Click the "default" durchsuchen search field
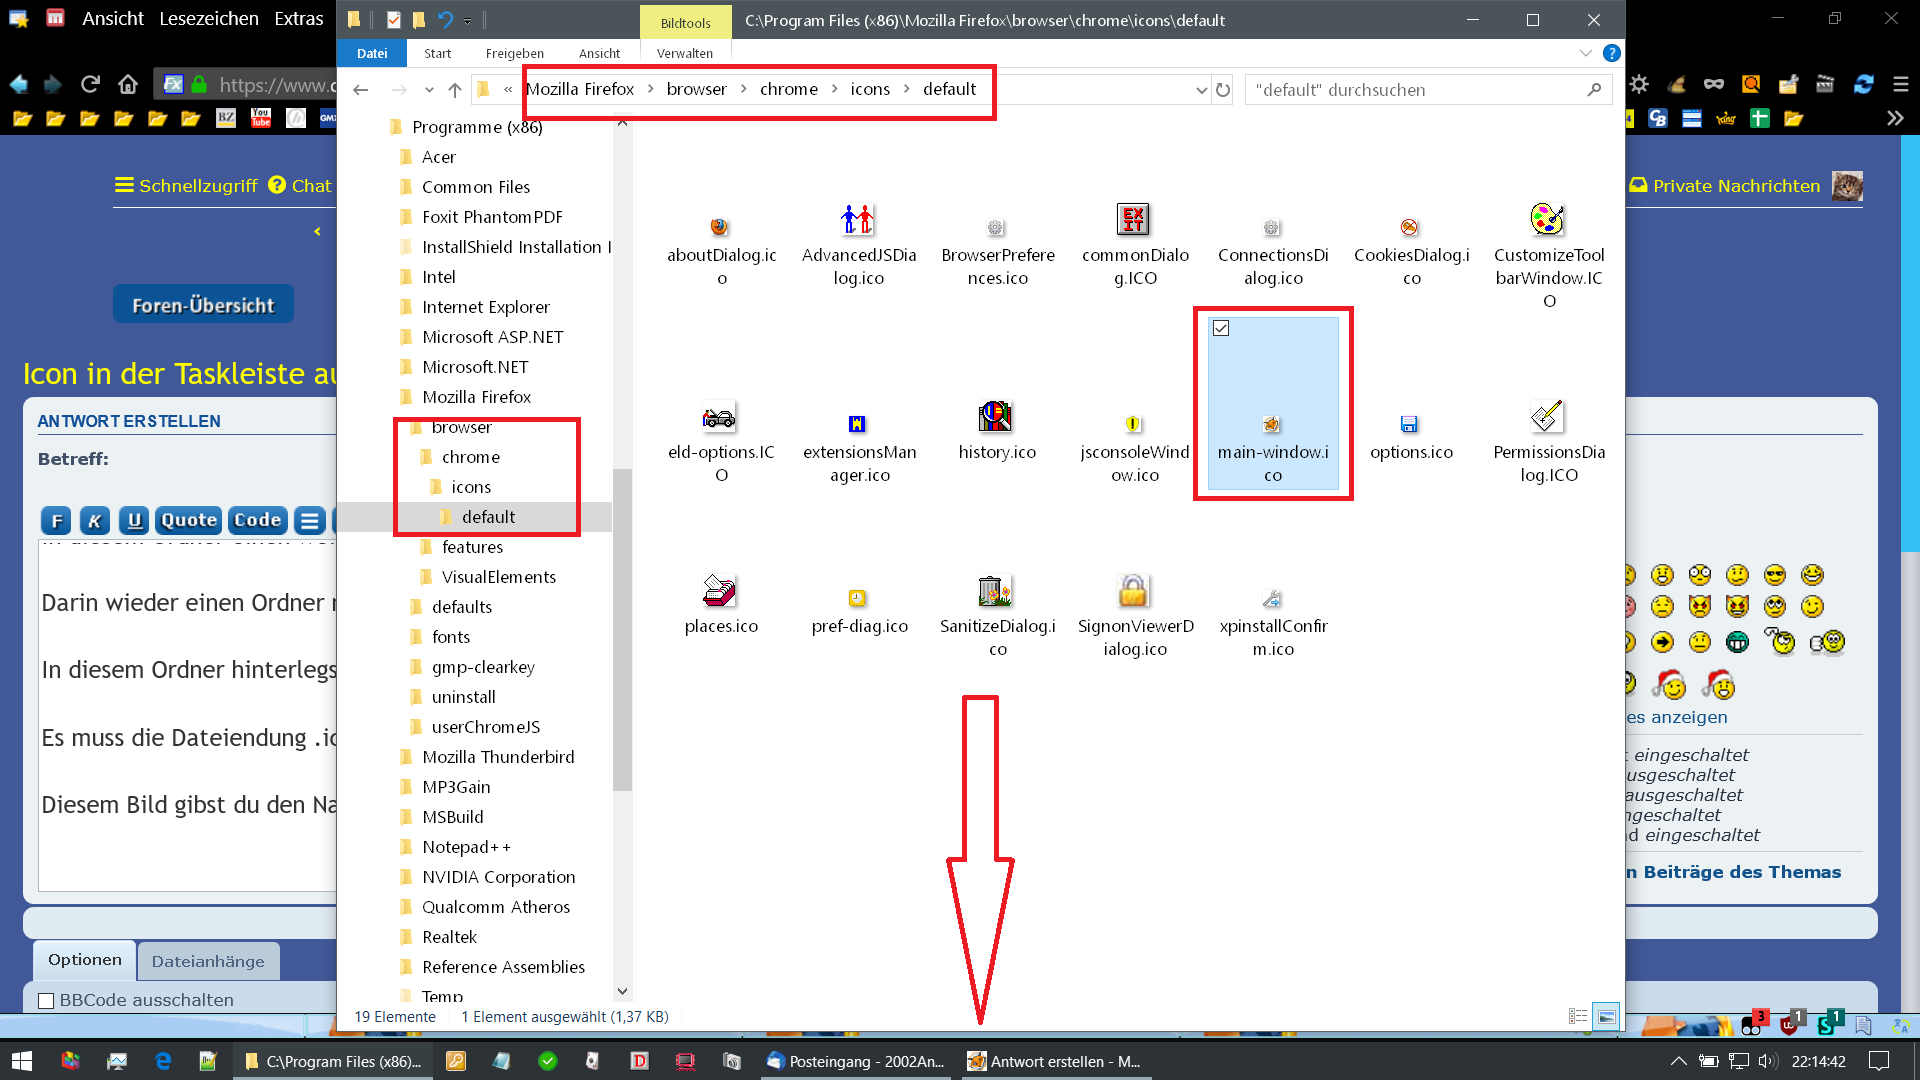This screenshot has width=1920, height=1080. pos(1410,90)
